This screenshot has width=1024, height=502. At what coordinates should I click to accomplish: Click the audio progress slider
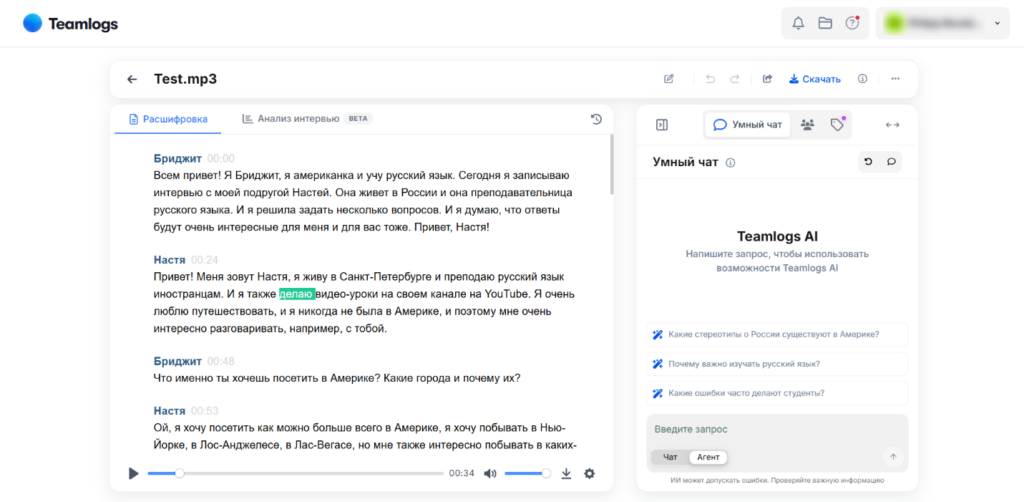point(296,473)
